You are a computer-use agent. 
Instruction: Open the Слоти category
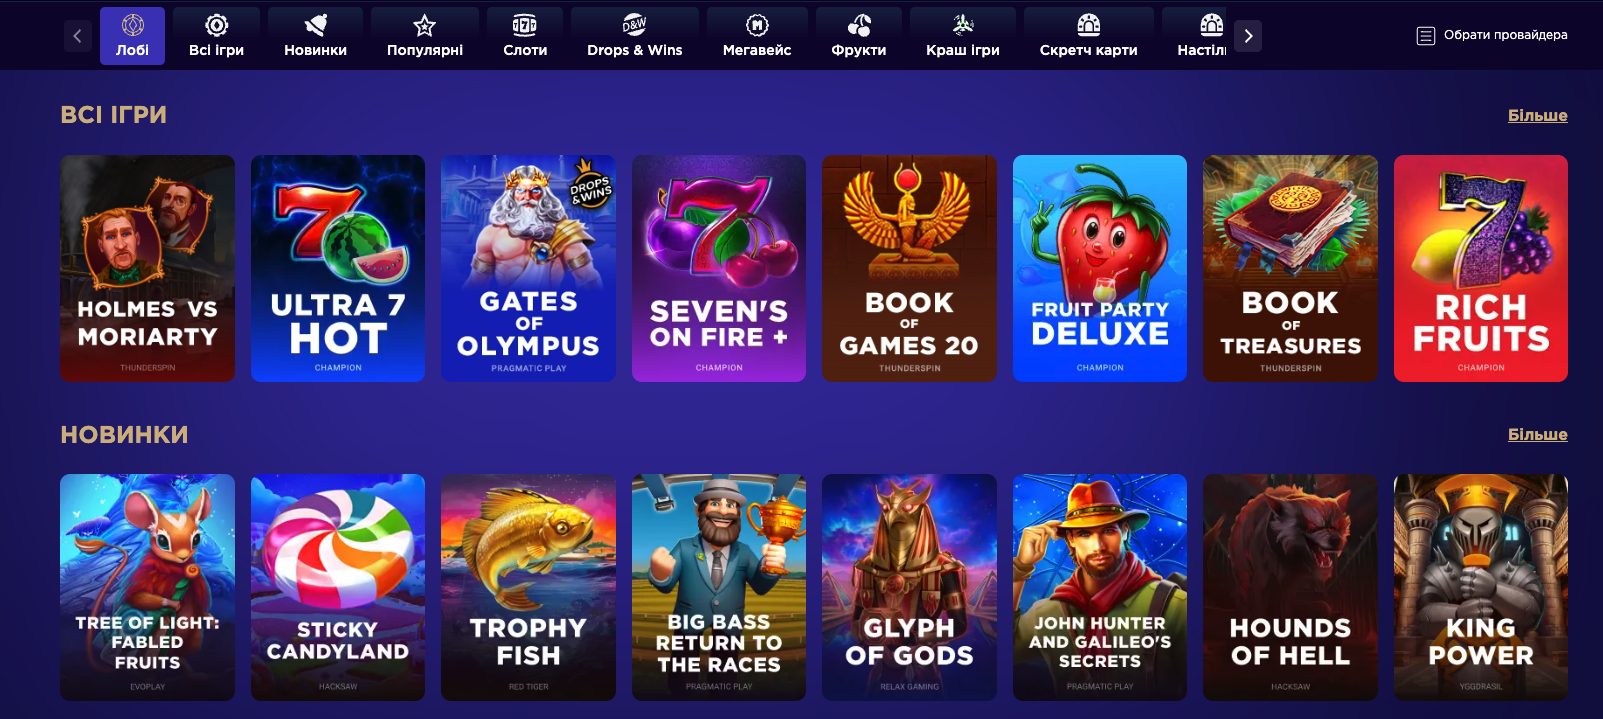[525, 36]
